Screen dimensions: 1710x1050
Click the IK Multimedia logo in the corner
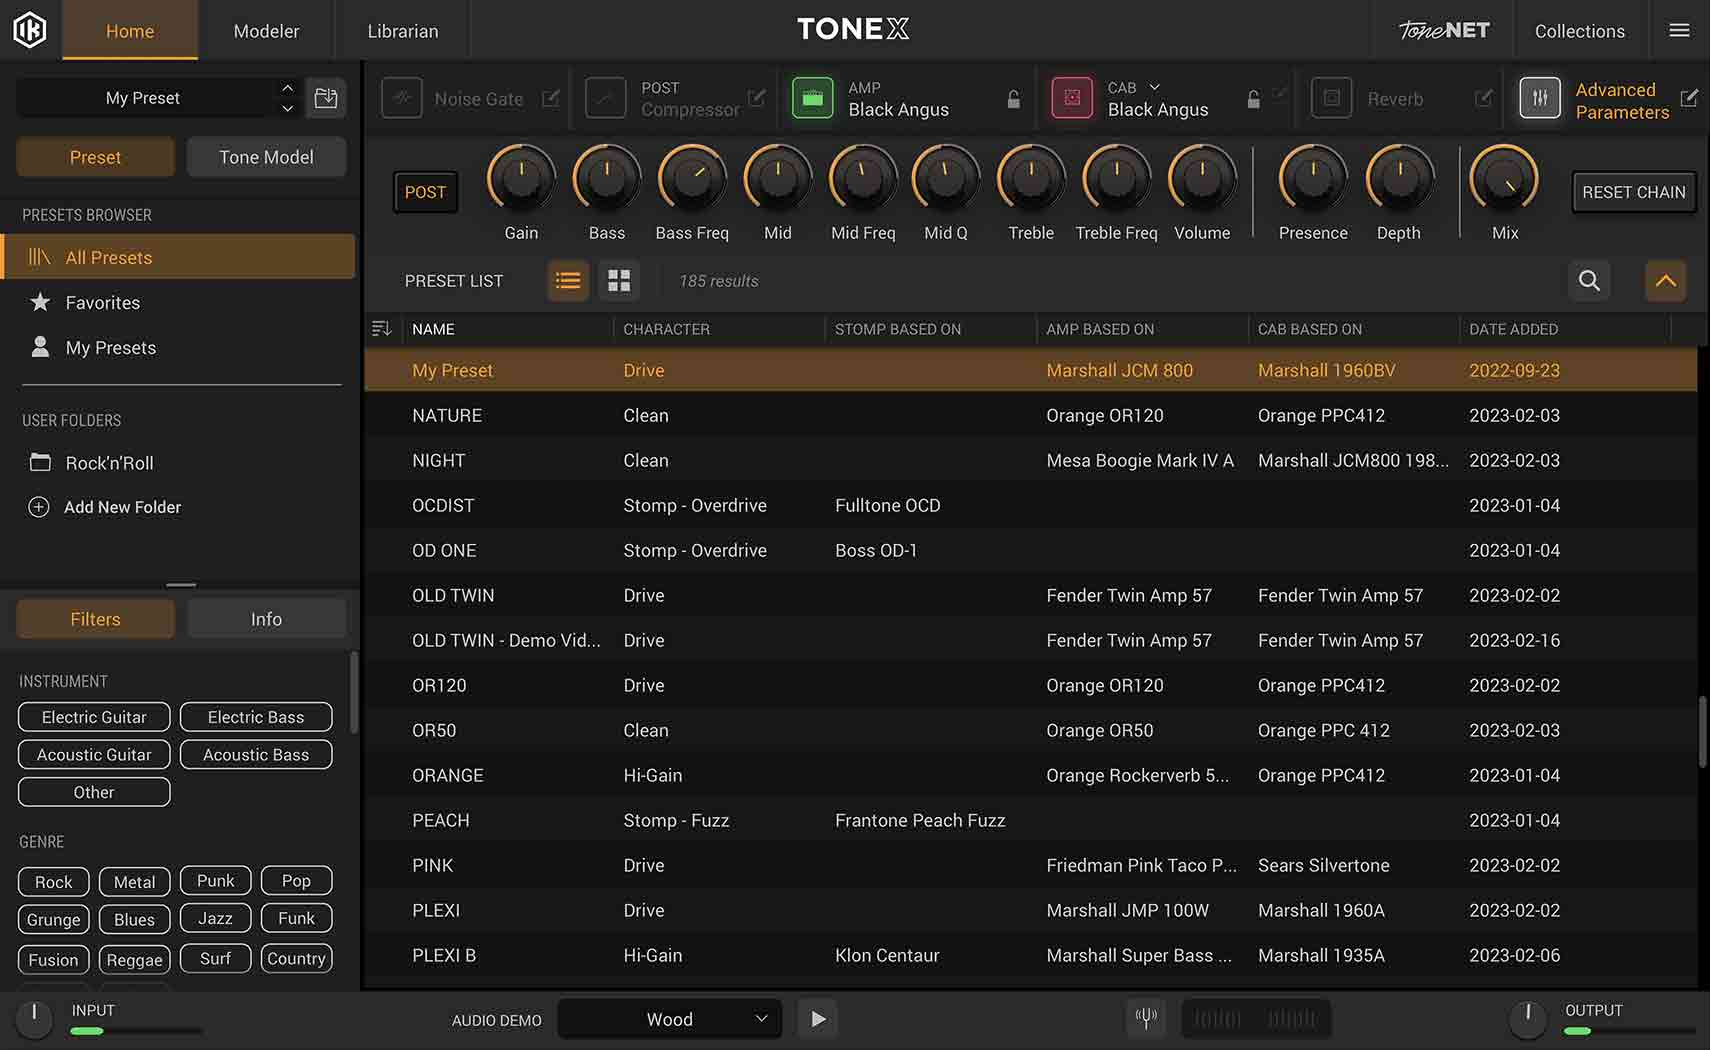pos(30,29)
